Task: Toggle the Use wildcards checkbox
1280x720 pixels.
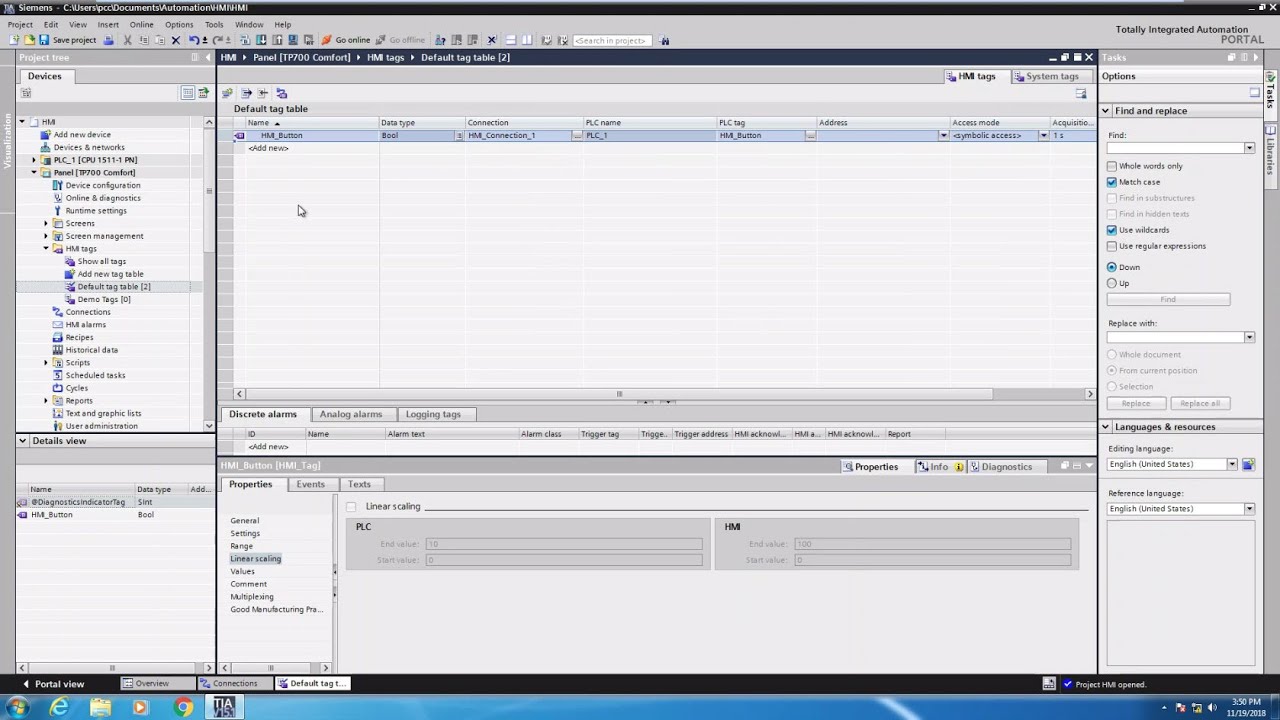Action: coord(1112,230)
